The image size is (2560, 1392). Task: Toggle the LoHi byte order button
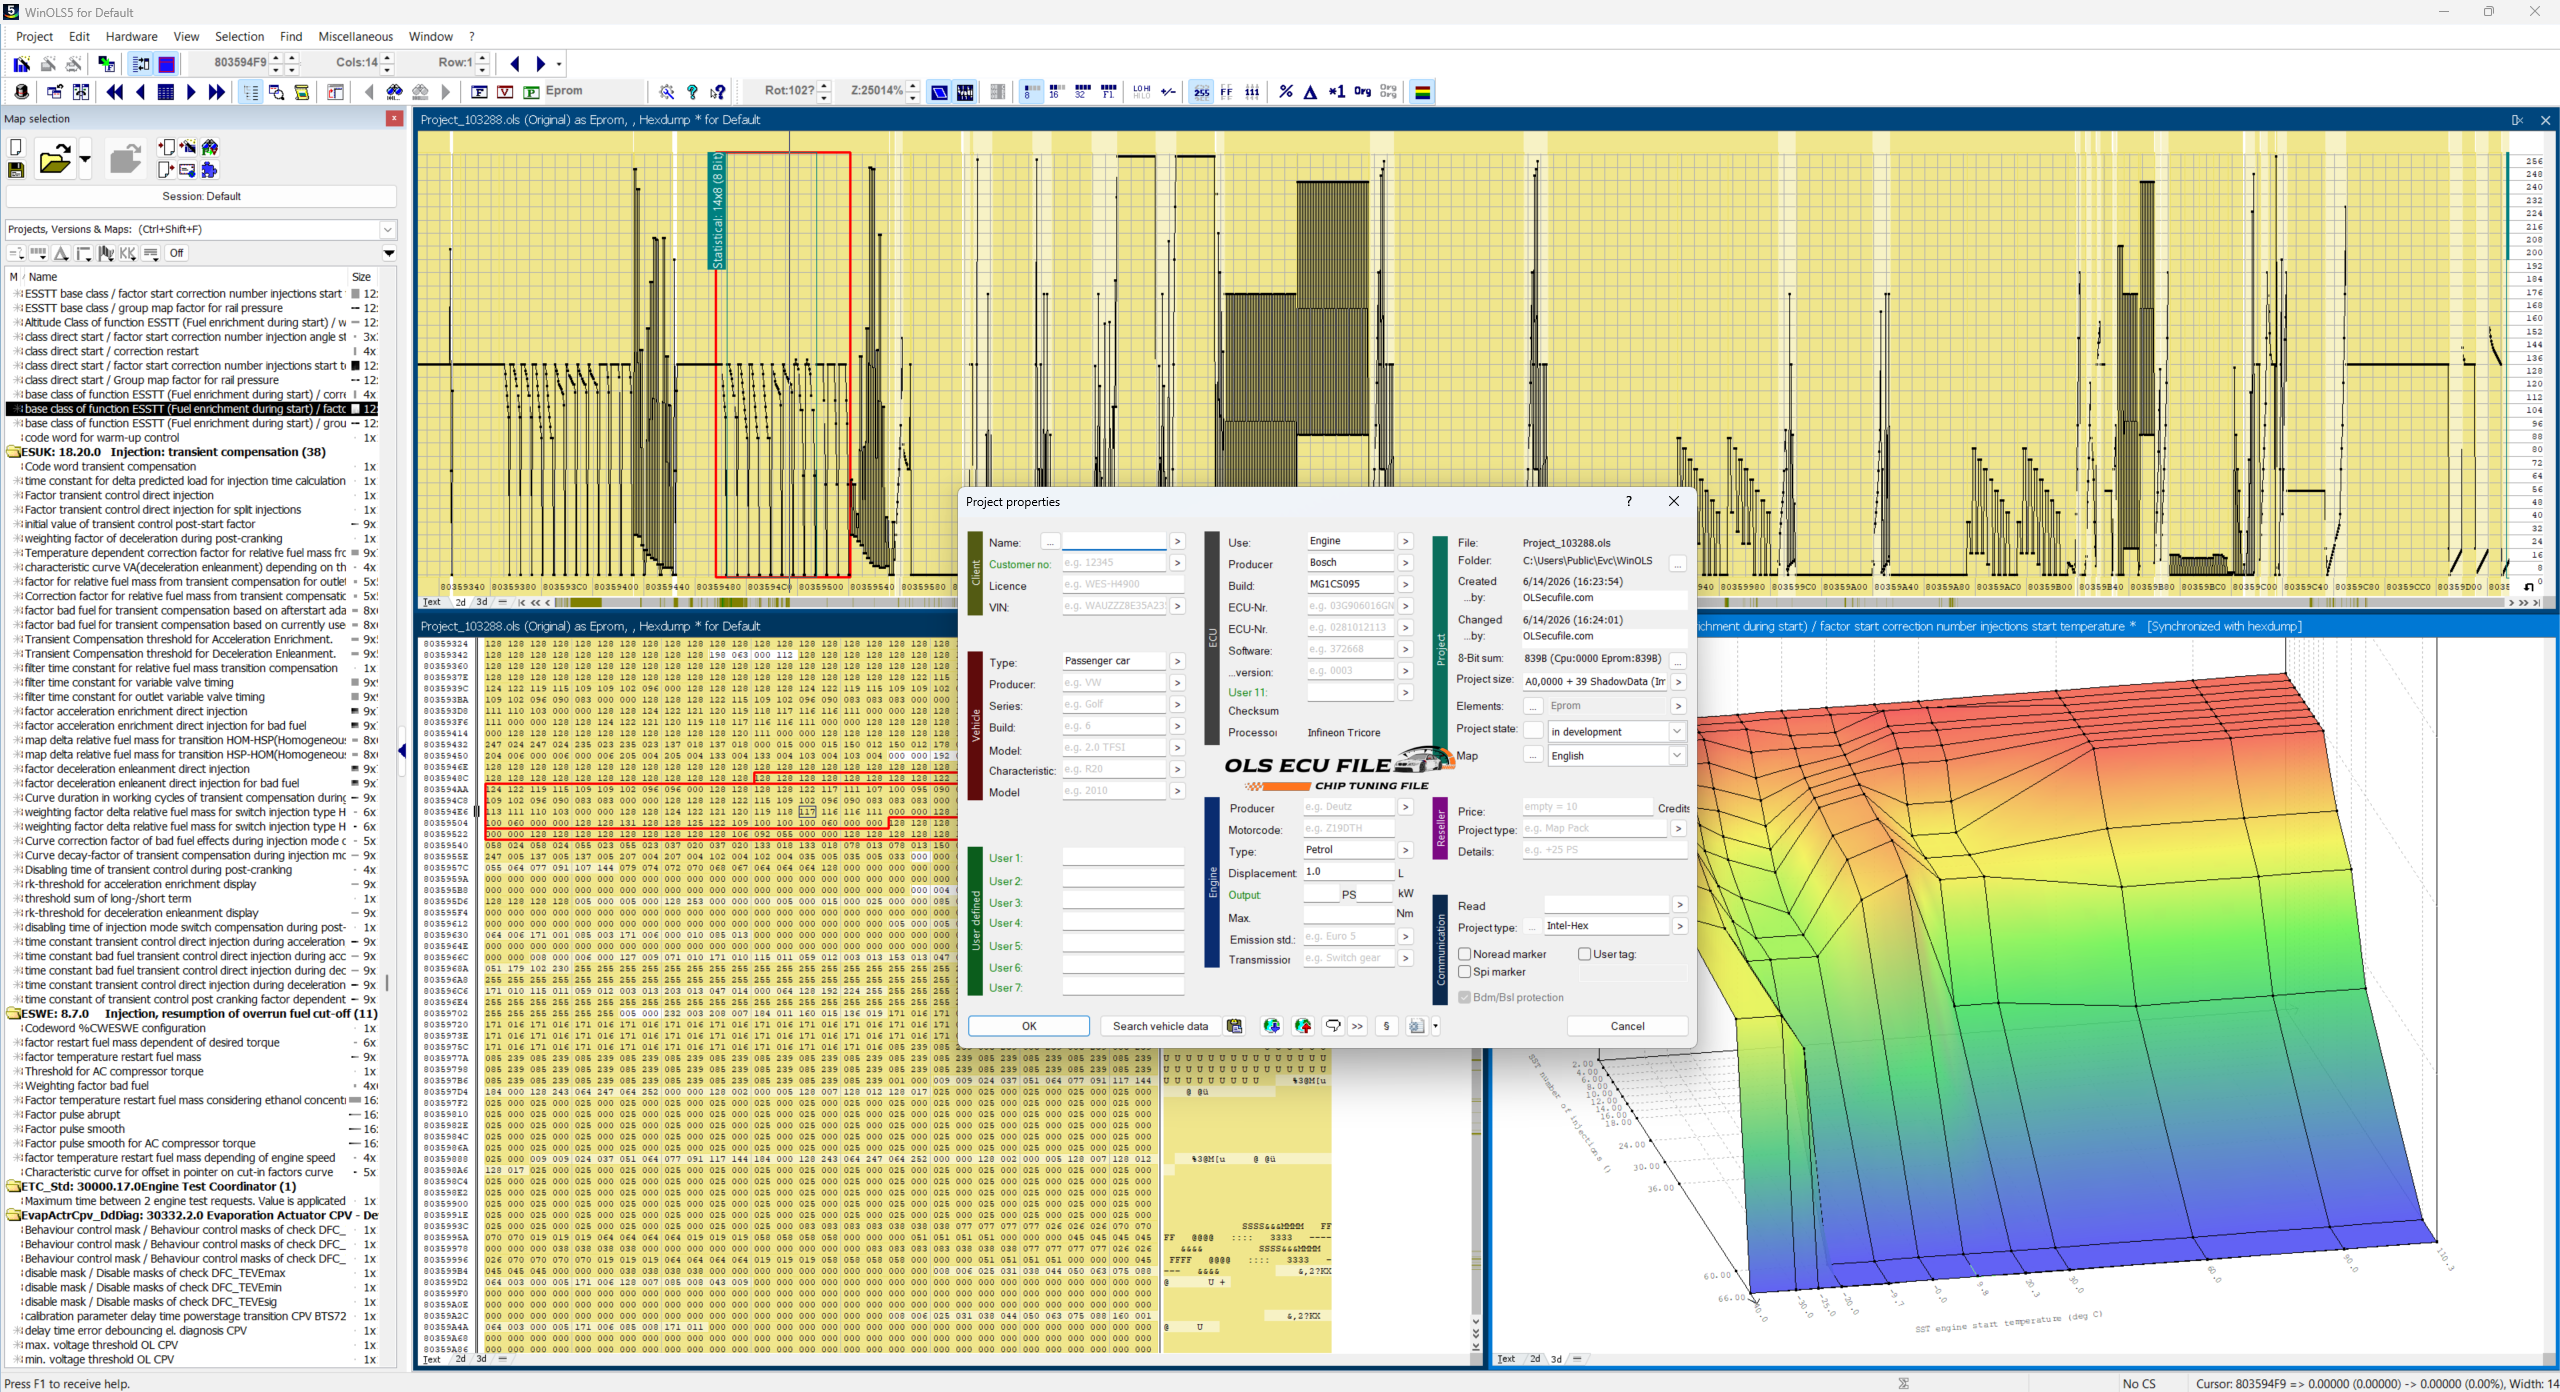(1141, 92)
